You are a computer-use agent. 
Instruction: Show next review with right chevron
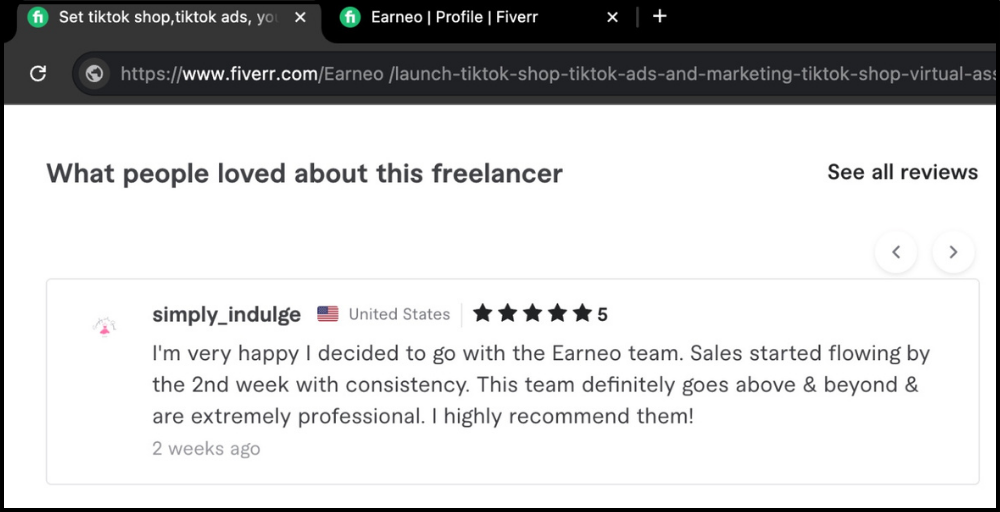click(953, 252)
